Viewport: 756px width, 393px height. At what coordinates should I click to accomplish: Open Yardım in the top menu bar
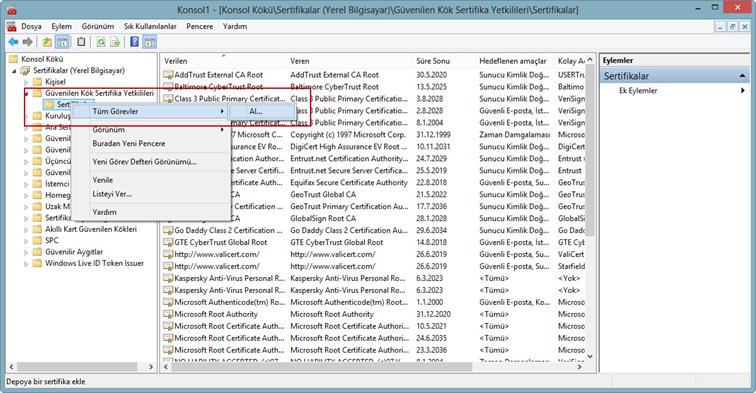pyautogui.click(x=235, y=27)
